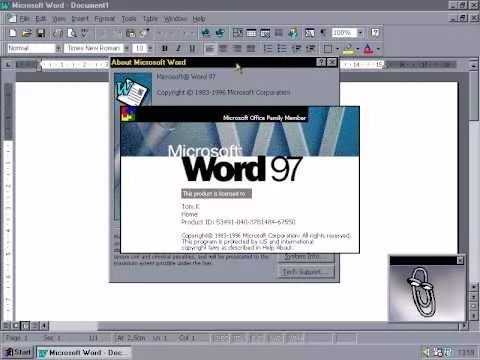Click the Decrease Indent icon

tap(296, 49)
